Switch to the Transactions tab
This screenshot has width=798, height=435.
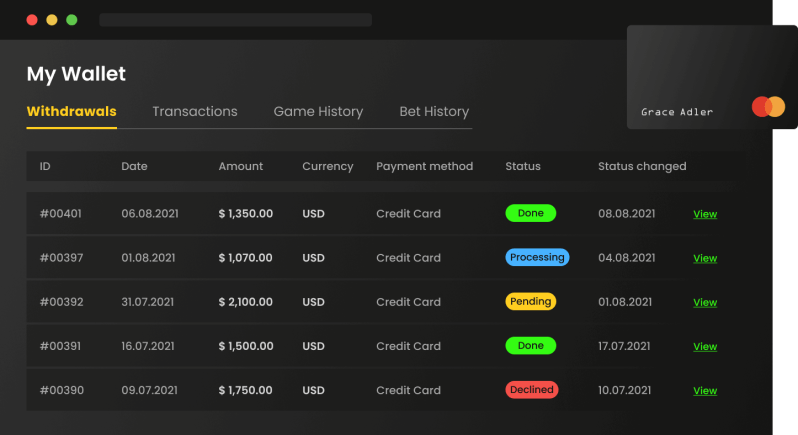(x=195, y=112)
